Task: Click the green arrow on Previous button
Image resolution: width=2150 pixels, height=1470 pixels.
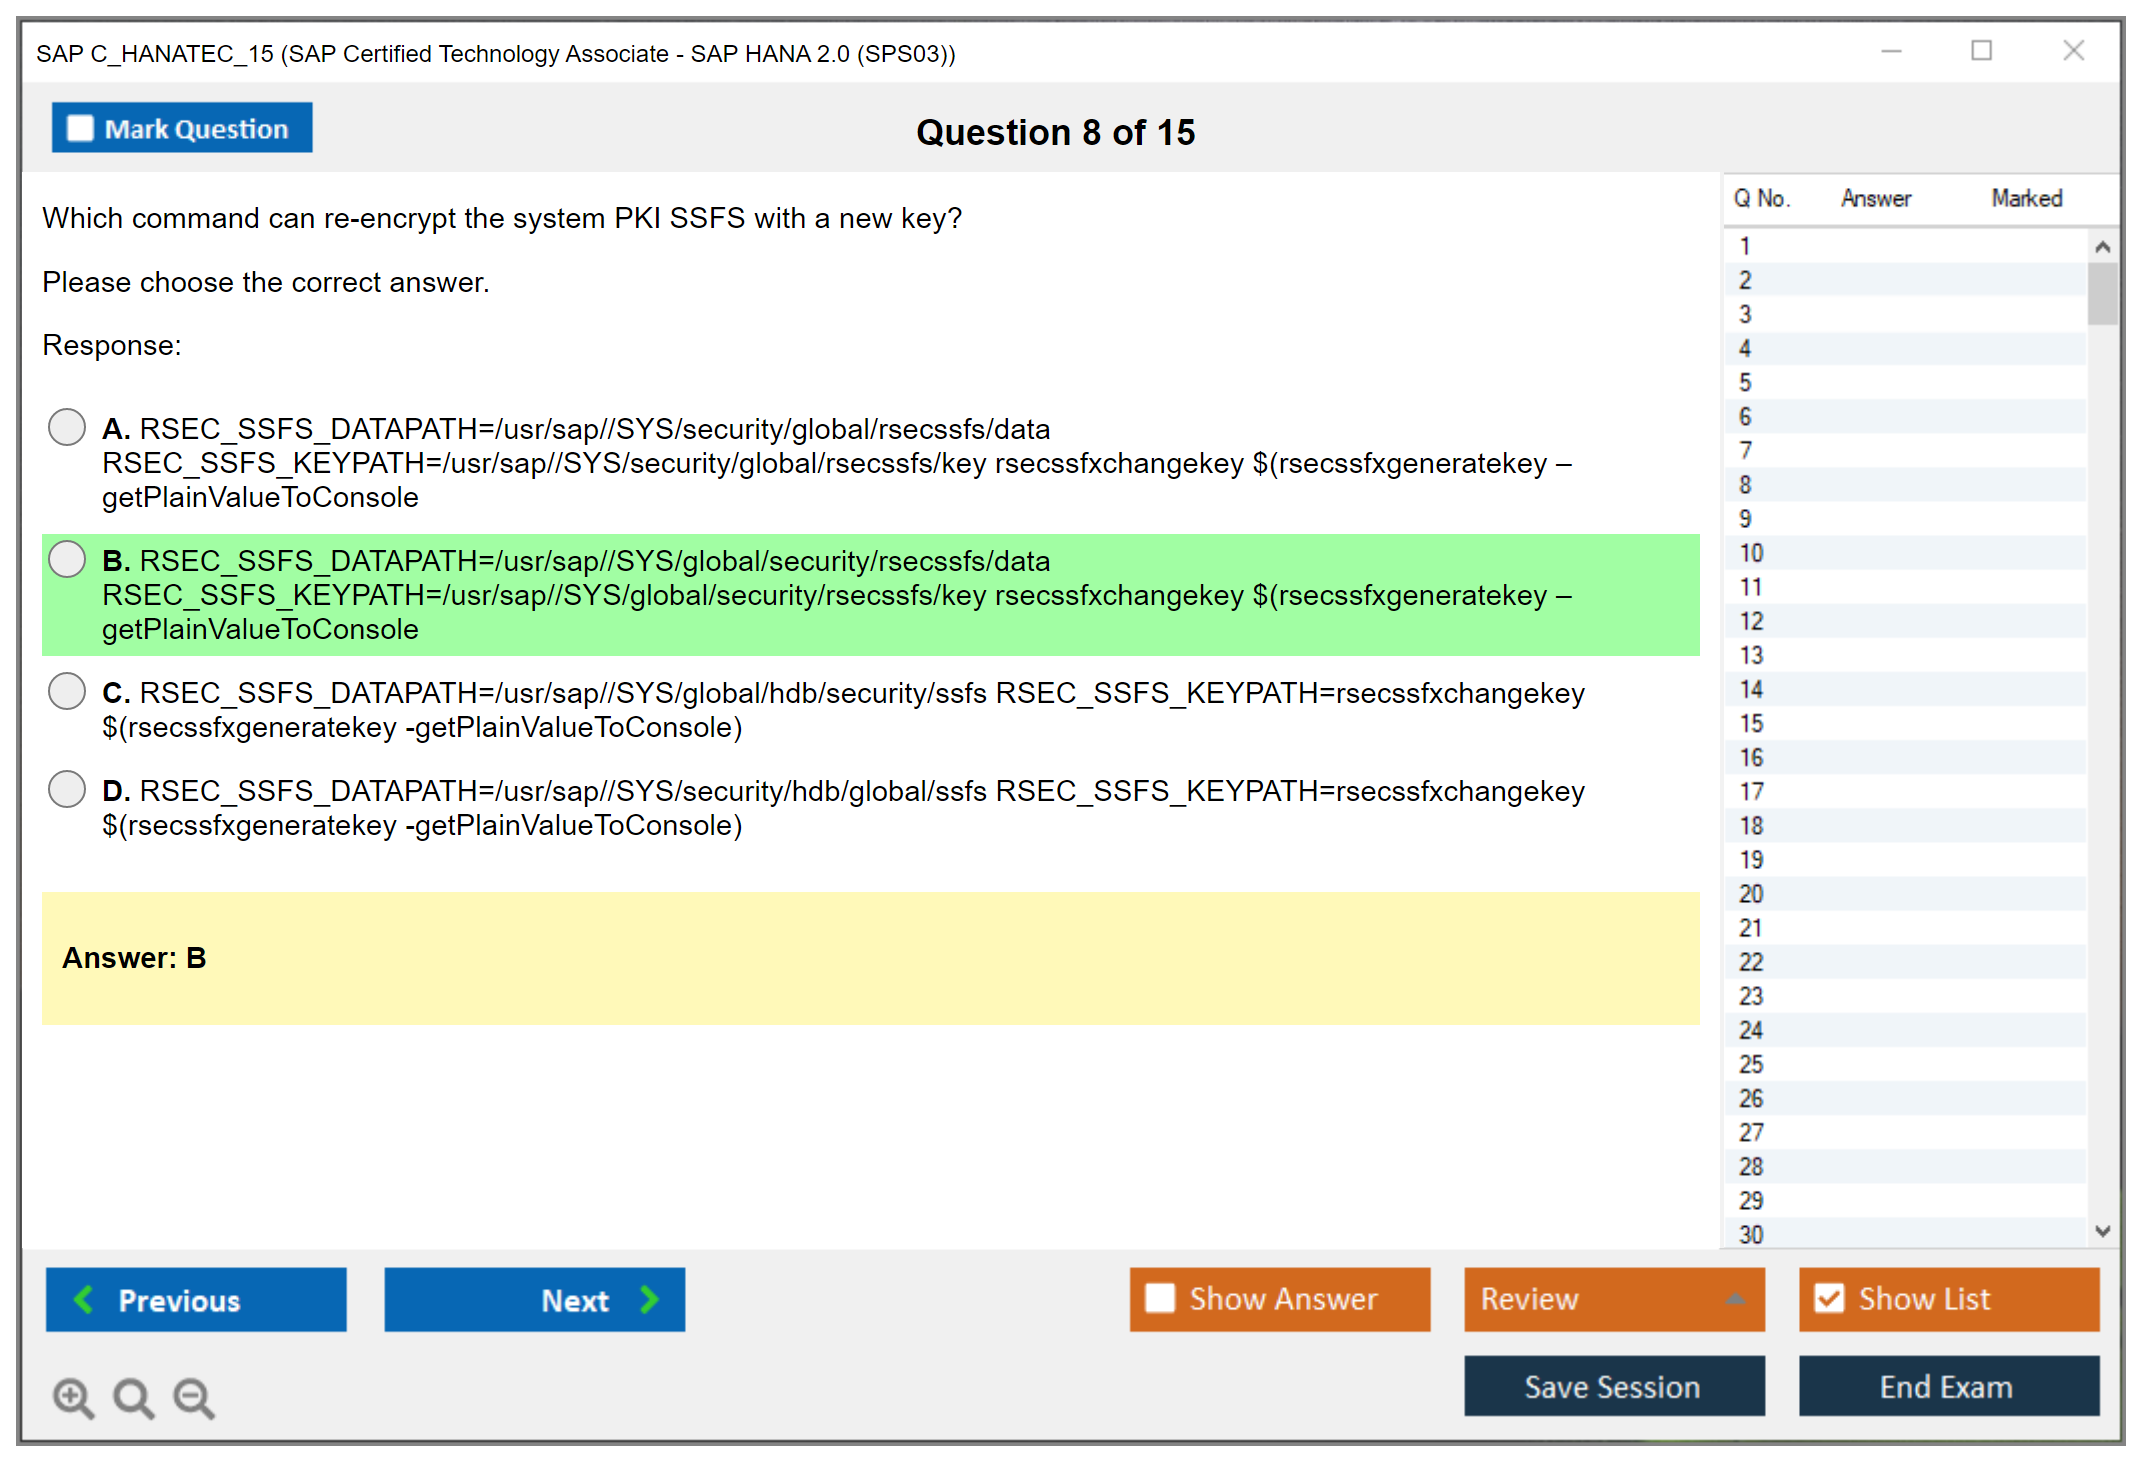Action: coord(84,1299)
